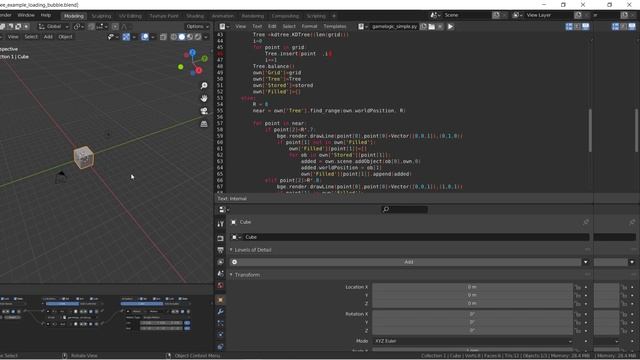Screen dimensions: 640x360
Task: Collapse the Levels of Detail panel
Action: point(231,250)
